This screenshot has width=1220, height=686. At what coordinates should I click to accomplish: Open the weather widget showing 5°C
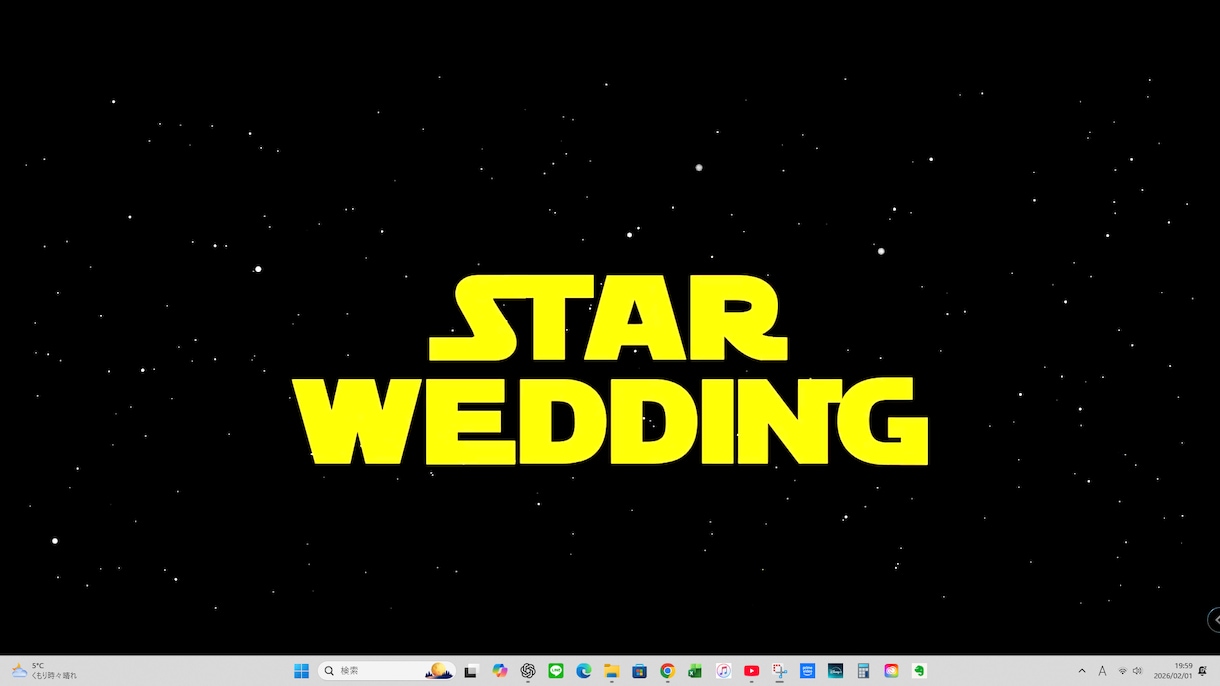44,671
